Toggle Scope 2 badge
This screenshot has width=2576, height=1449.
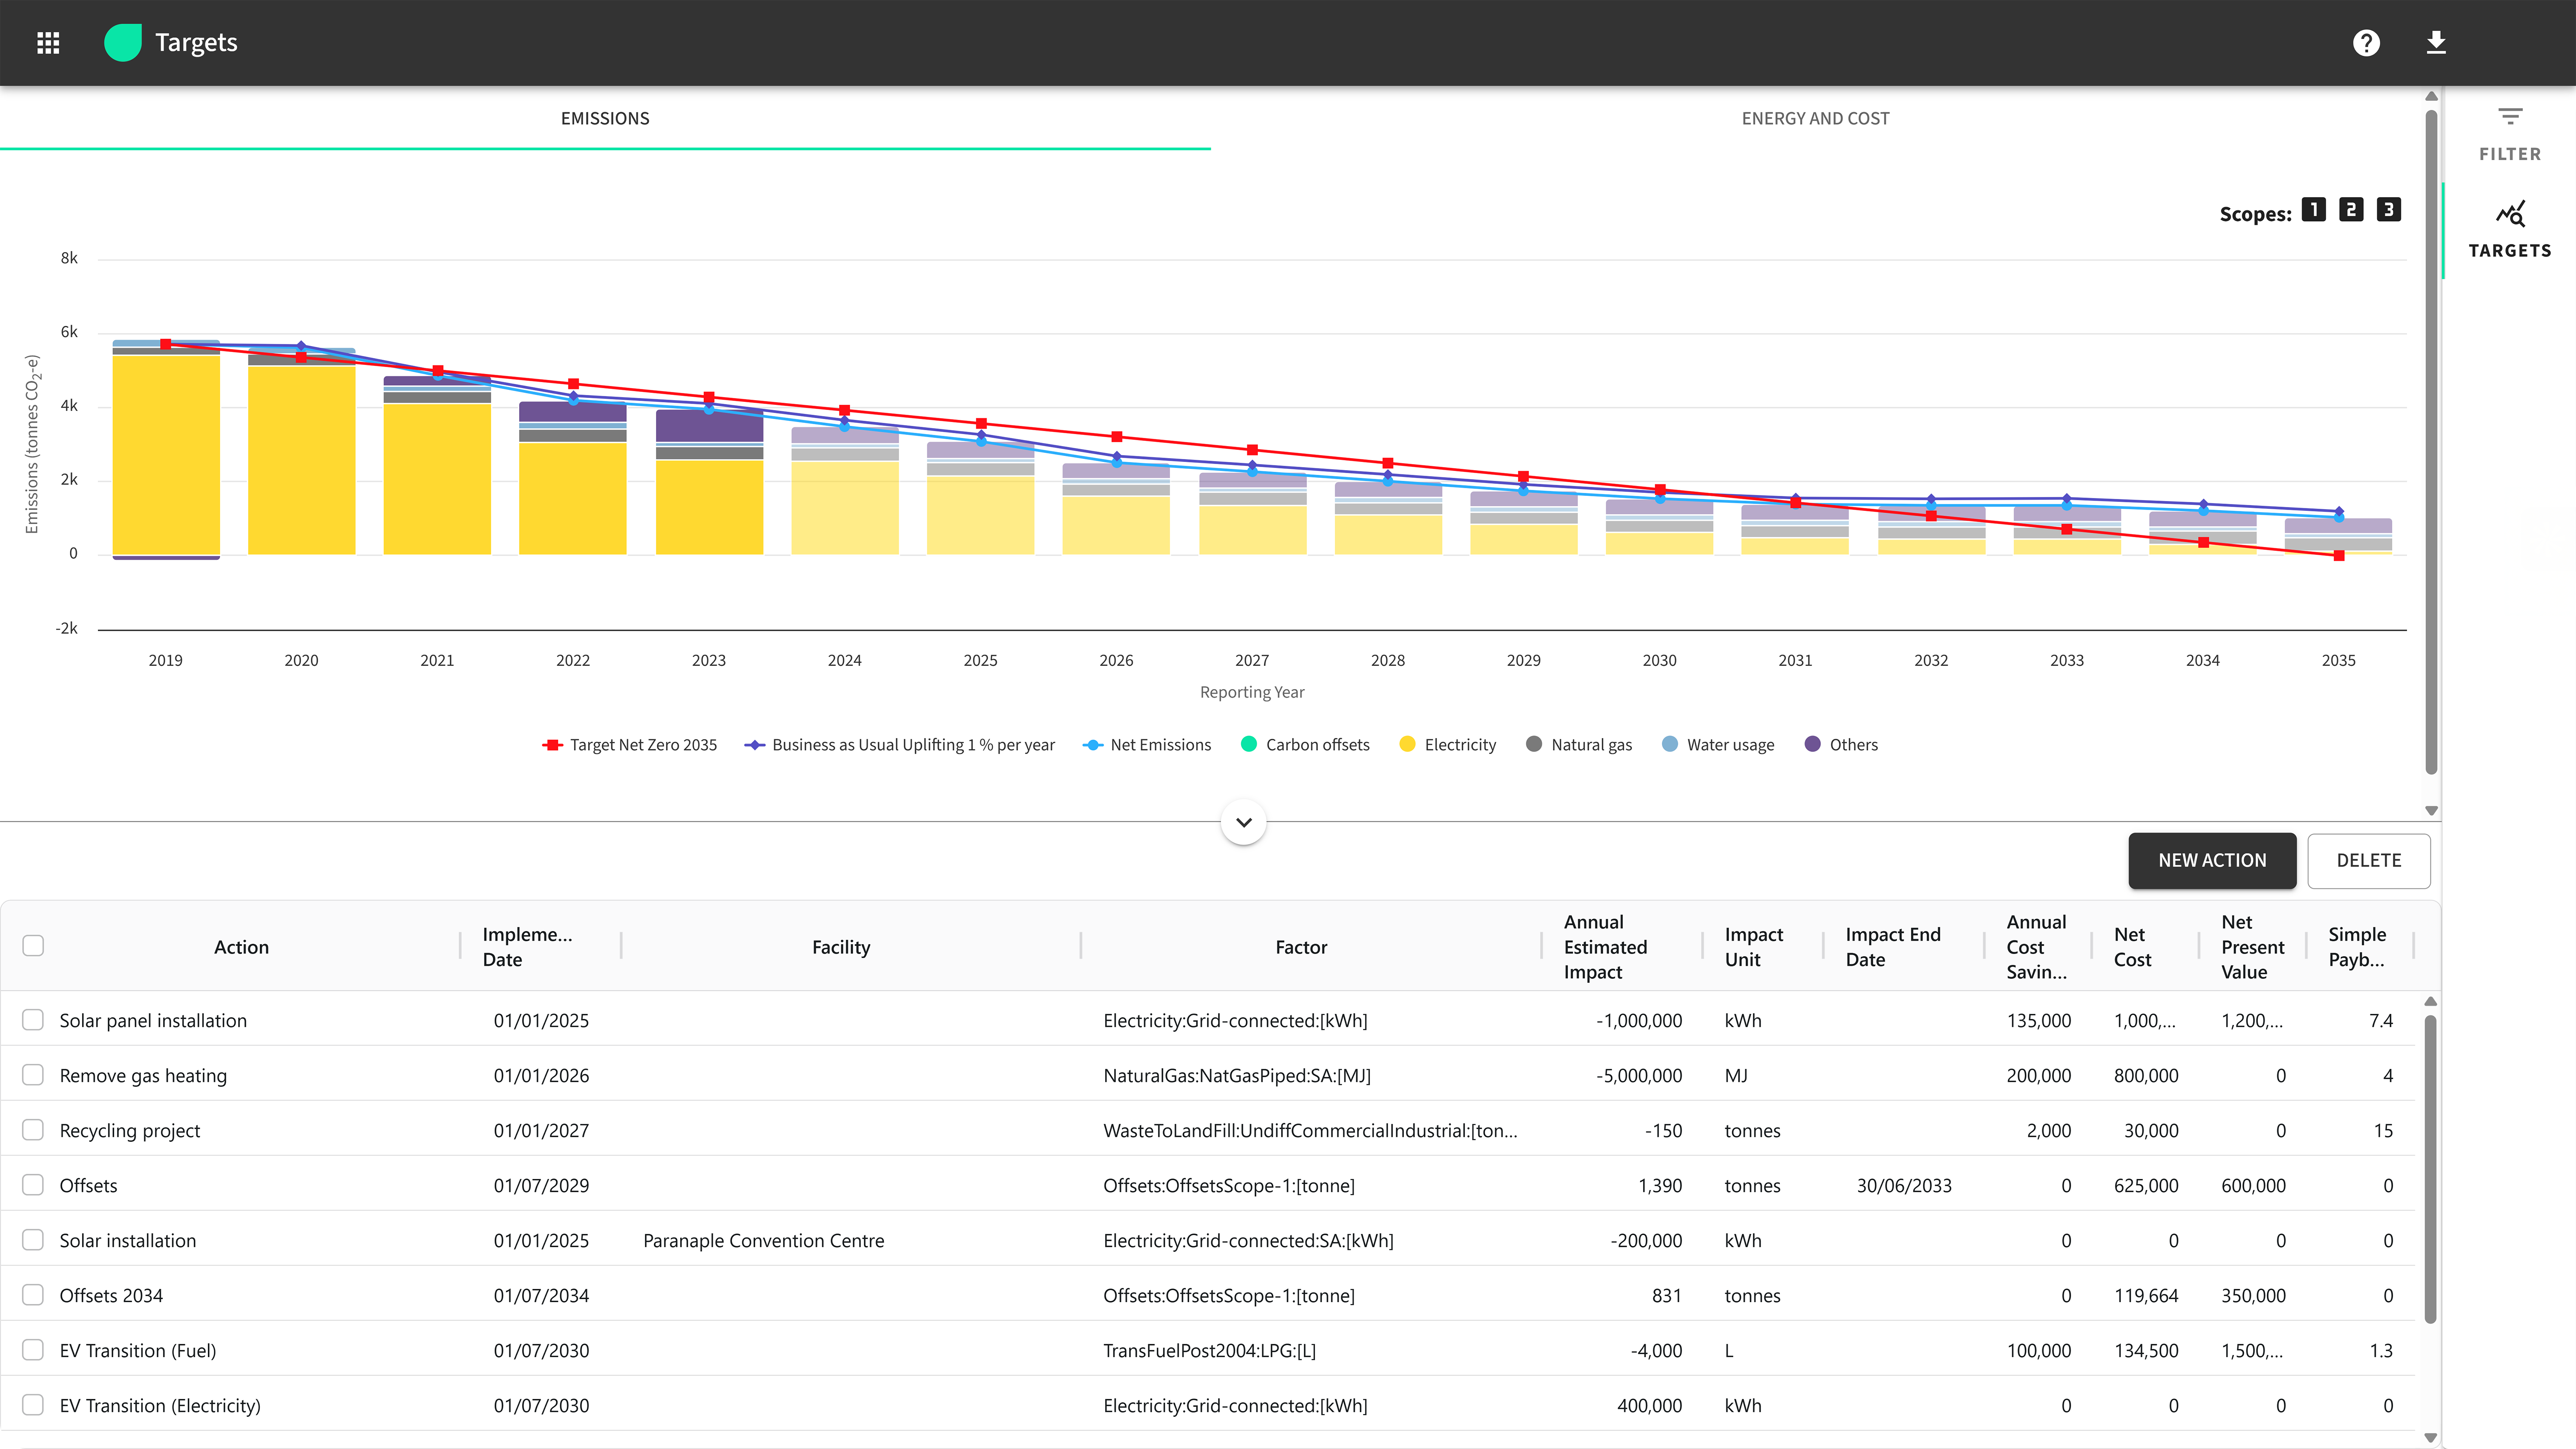tap(2351, 209)
